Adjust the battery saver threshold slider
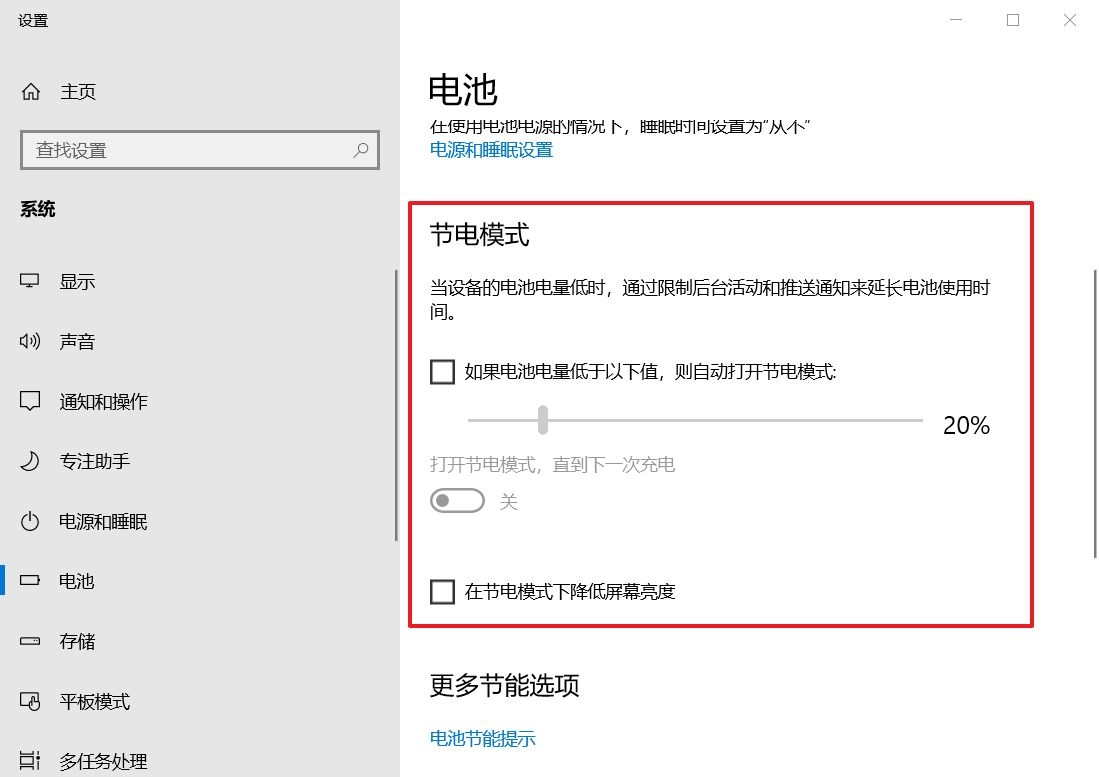1099x777 pixels. [543, 422]
